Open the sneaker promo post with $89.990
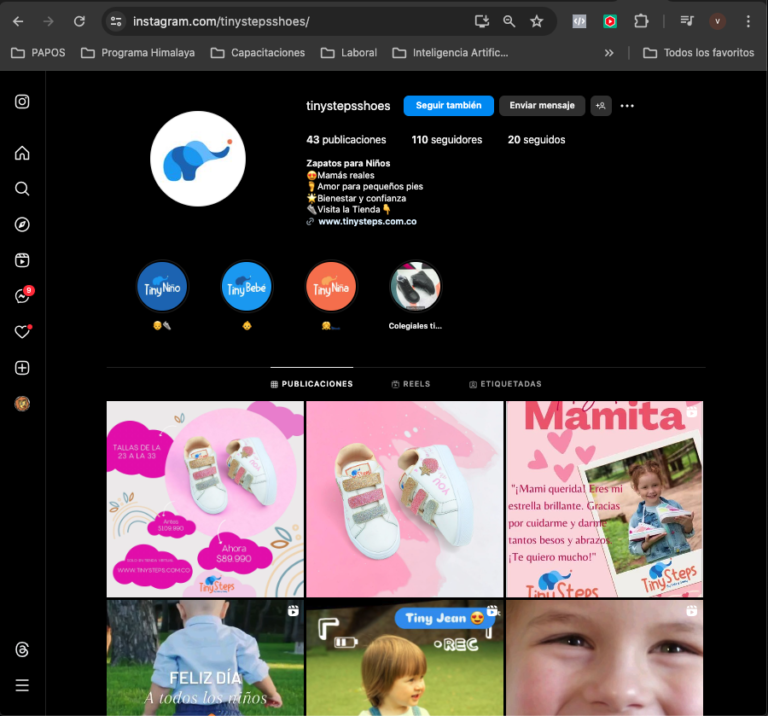Image resolution: width=768 pixels, height=716 pixels. (205, 499)
